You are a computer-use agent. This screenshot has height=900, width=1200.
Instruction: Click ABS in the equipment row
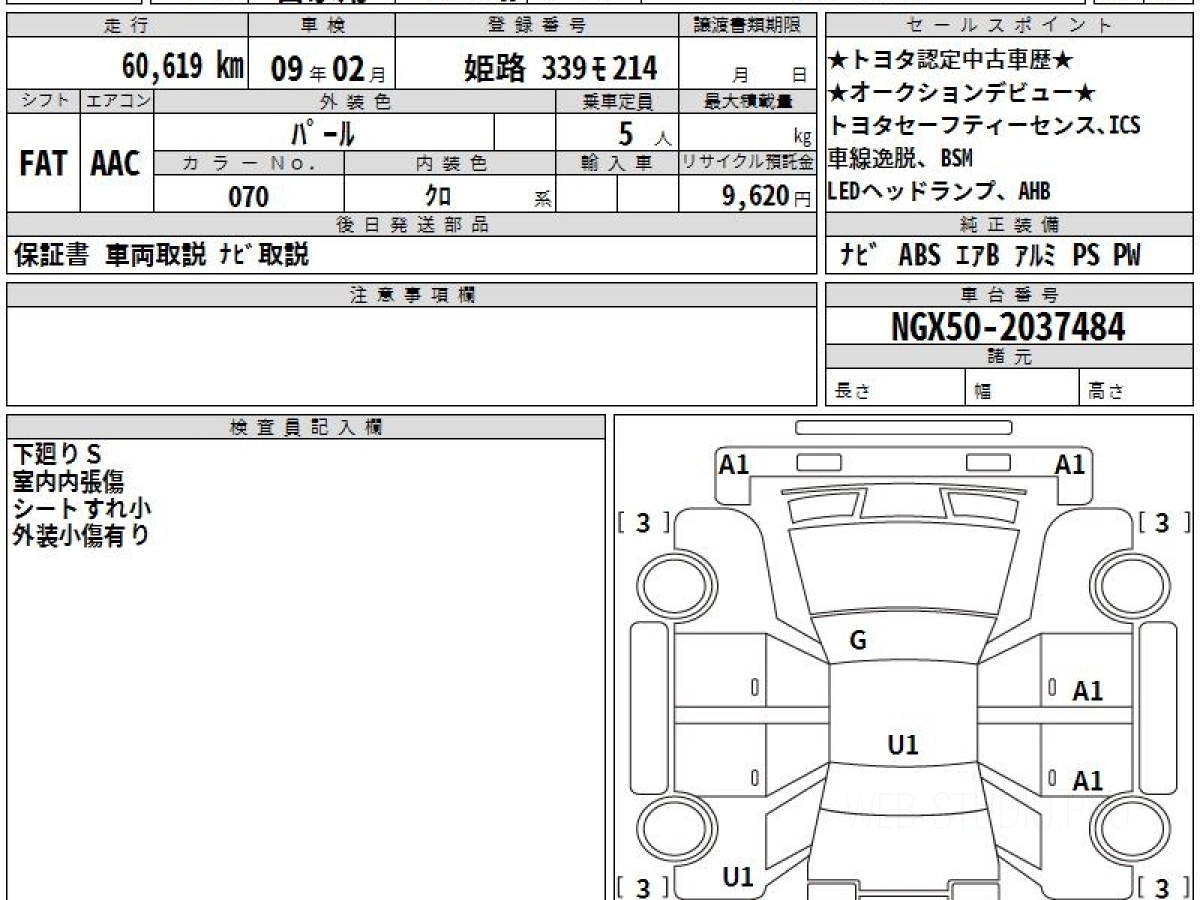pyautogui.click(x=919, y=256)
